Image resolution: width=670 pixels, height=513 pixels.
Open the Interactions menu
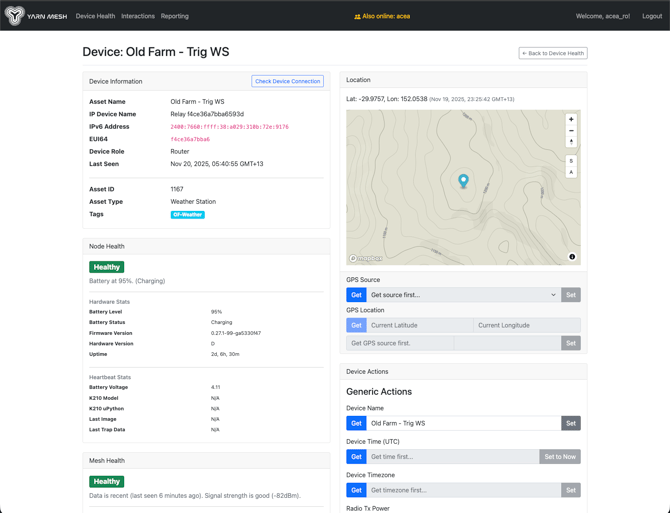138,16
